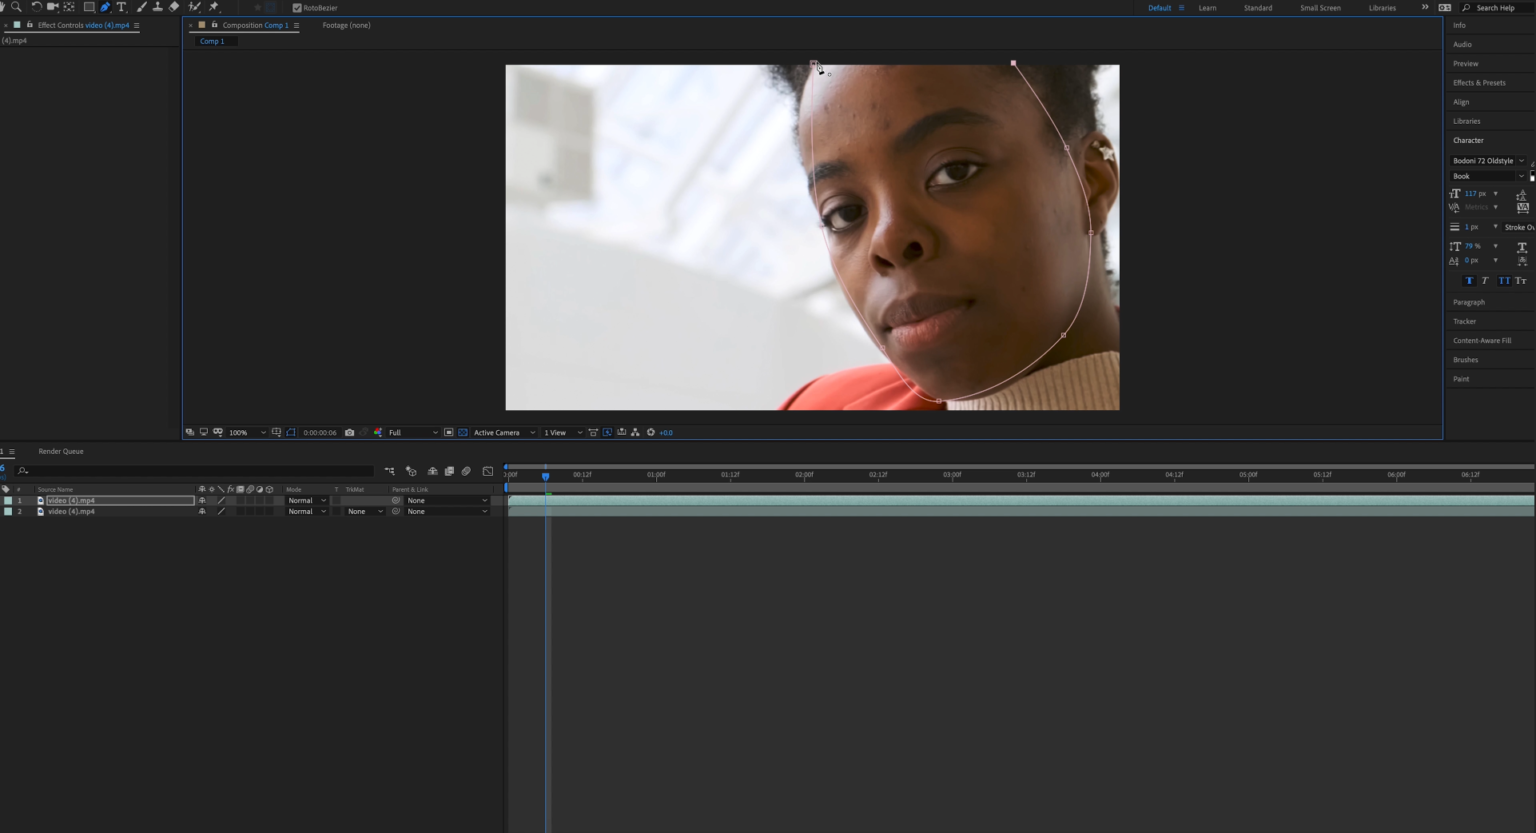Screen dimensions: 1536x833
Task: Take a snapshot with the camera icon
Action: 349,432
